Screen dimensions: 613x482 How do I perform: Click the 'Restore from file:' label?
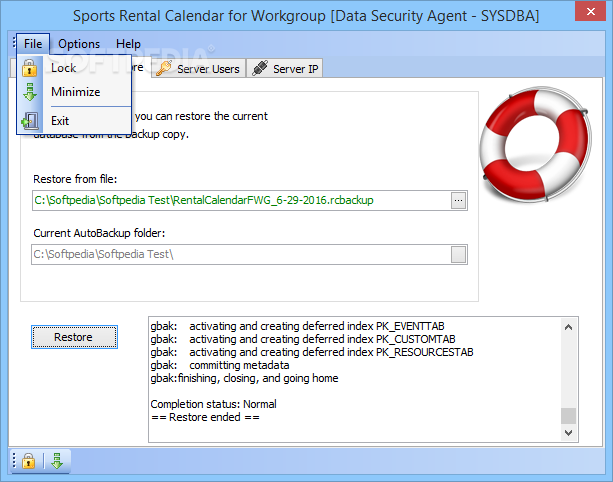[x=75, y=179]
